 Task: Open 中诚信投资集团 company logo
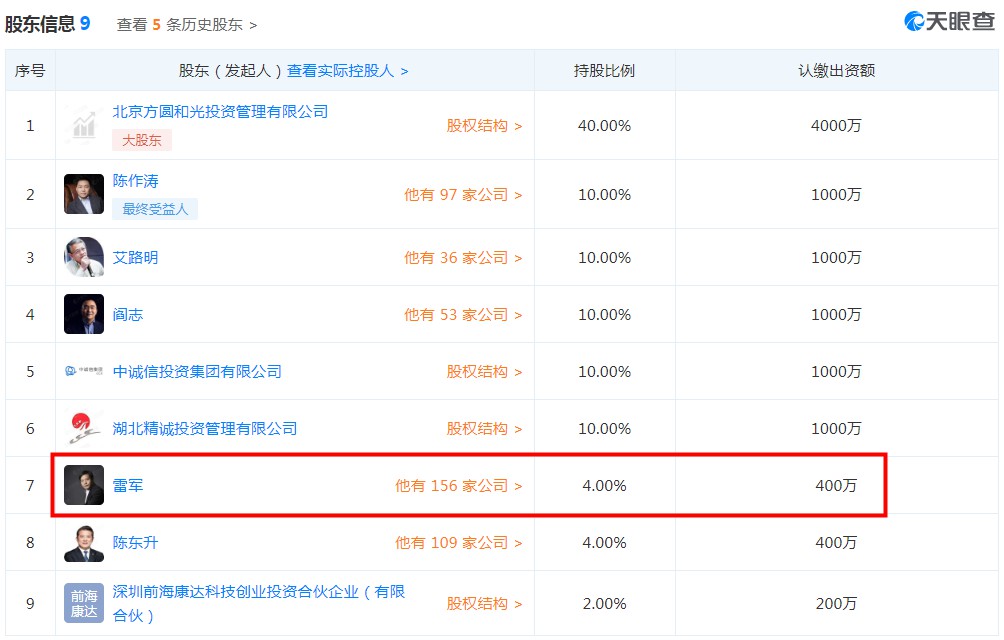coord(84,371)
